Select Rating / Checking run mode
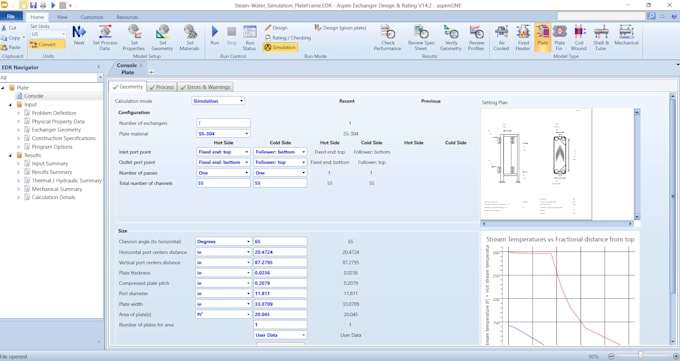 288,38
